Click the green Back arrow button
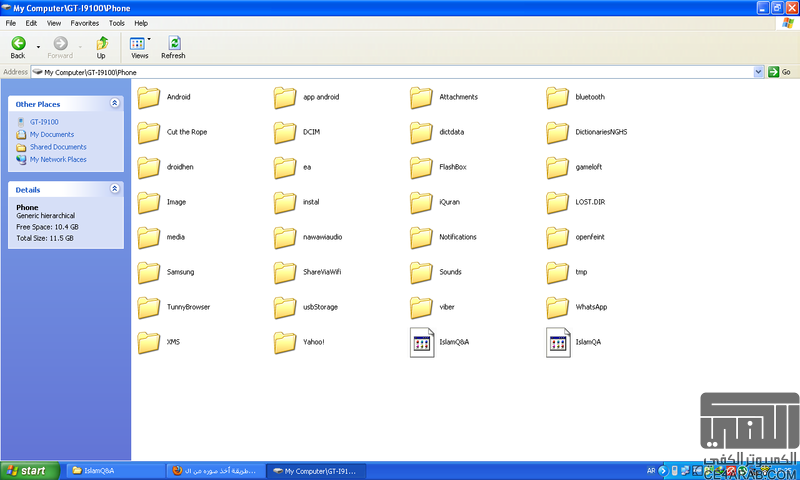The width and height of the screenshot is (800, 480). [18, 43]
